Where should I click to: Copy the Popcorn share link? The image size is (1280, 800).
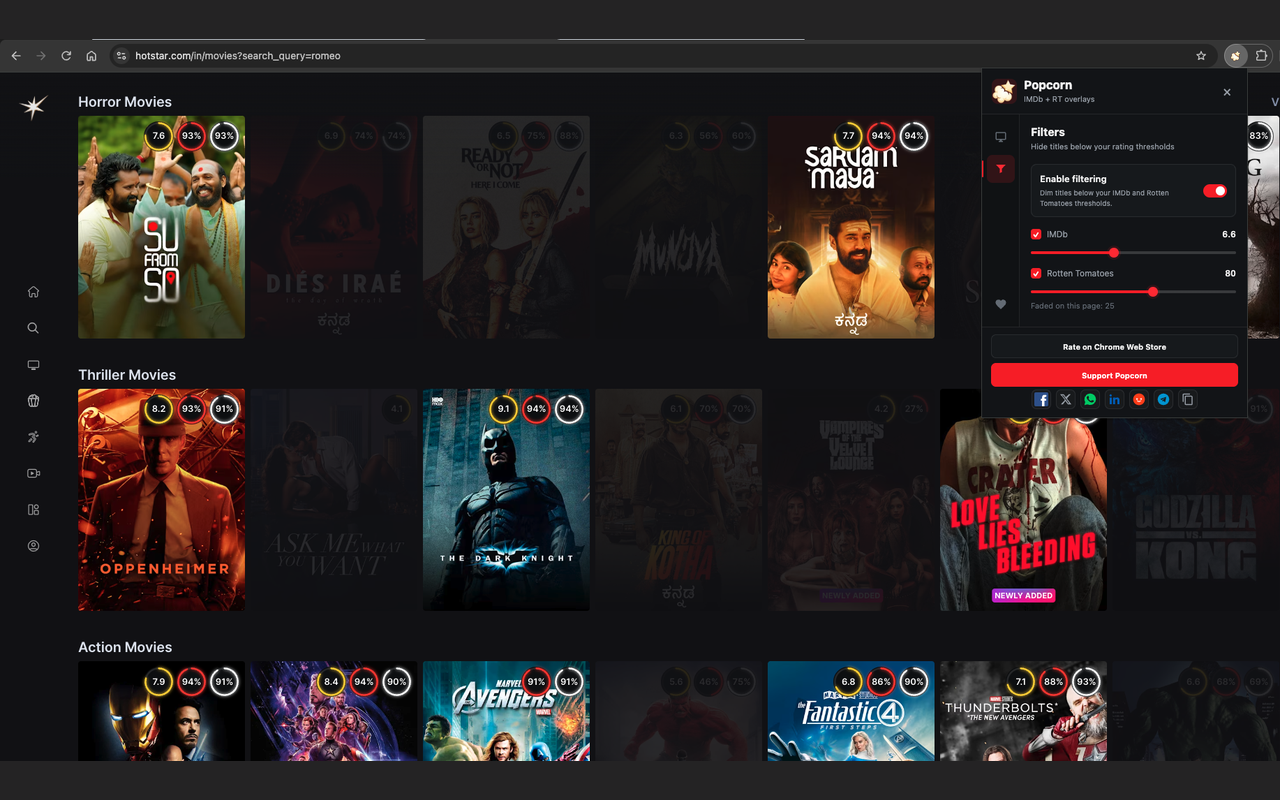(x=1188, y=399)
